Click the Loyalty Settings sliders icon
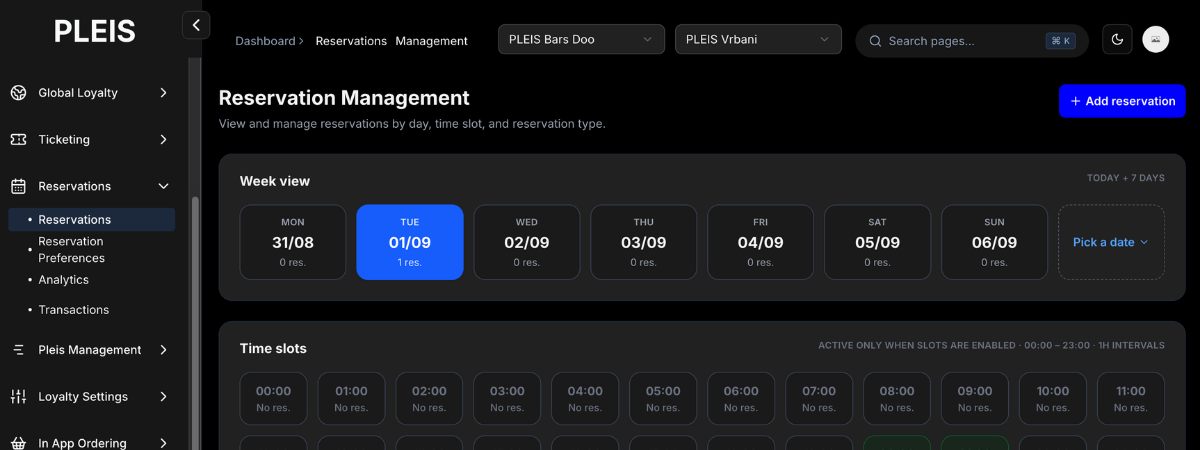1200x450 pixels. click(18, 397)
